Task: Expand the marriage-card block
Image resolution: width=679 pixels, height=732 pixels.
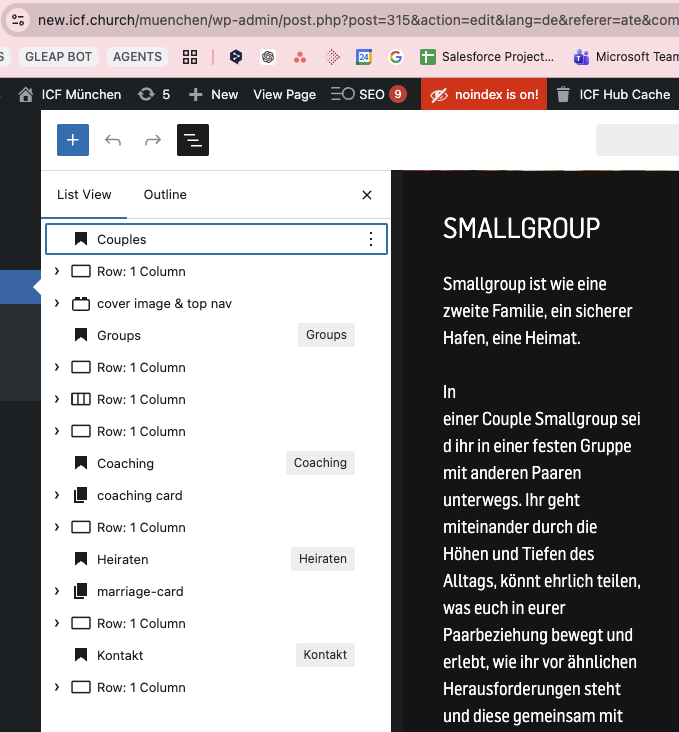Action: [x=57, y=591]
